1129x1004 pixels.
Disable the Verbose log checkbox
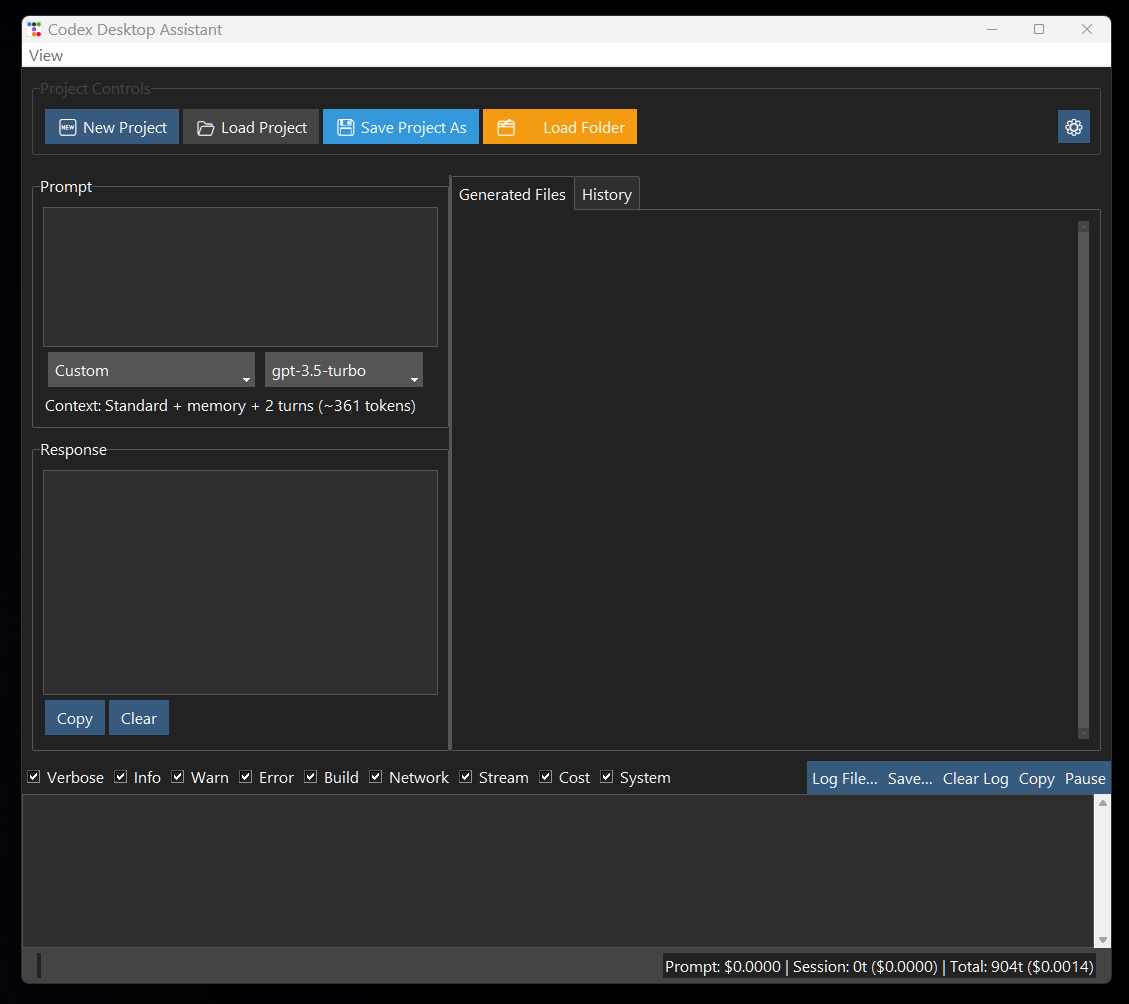point(34,777)
